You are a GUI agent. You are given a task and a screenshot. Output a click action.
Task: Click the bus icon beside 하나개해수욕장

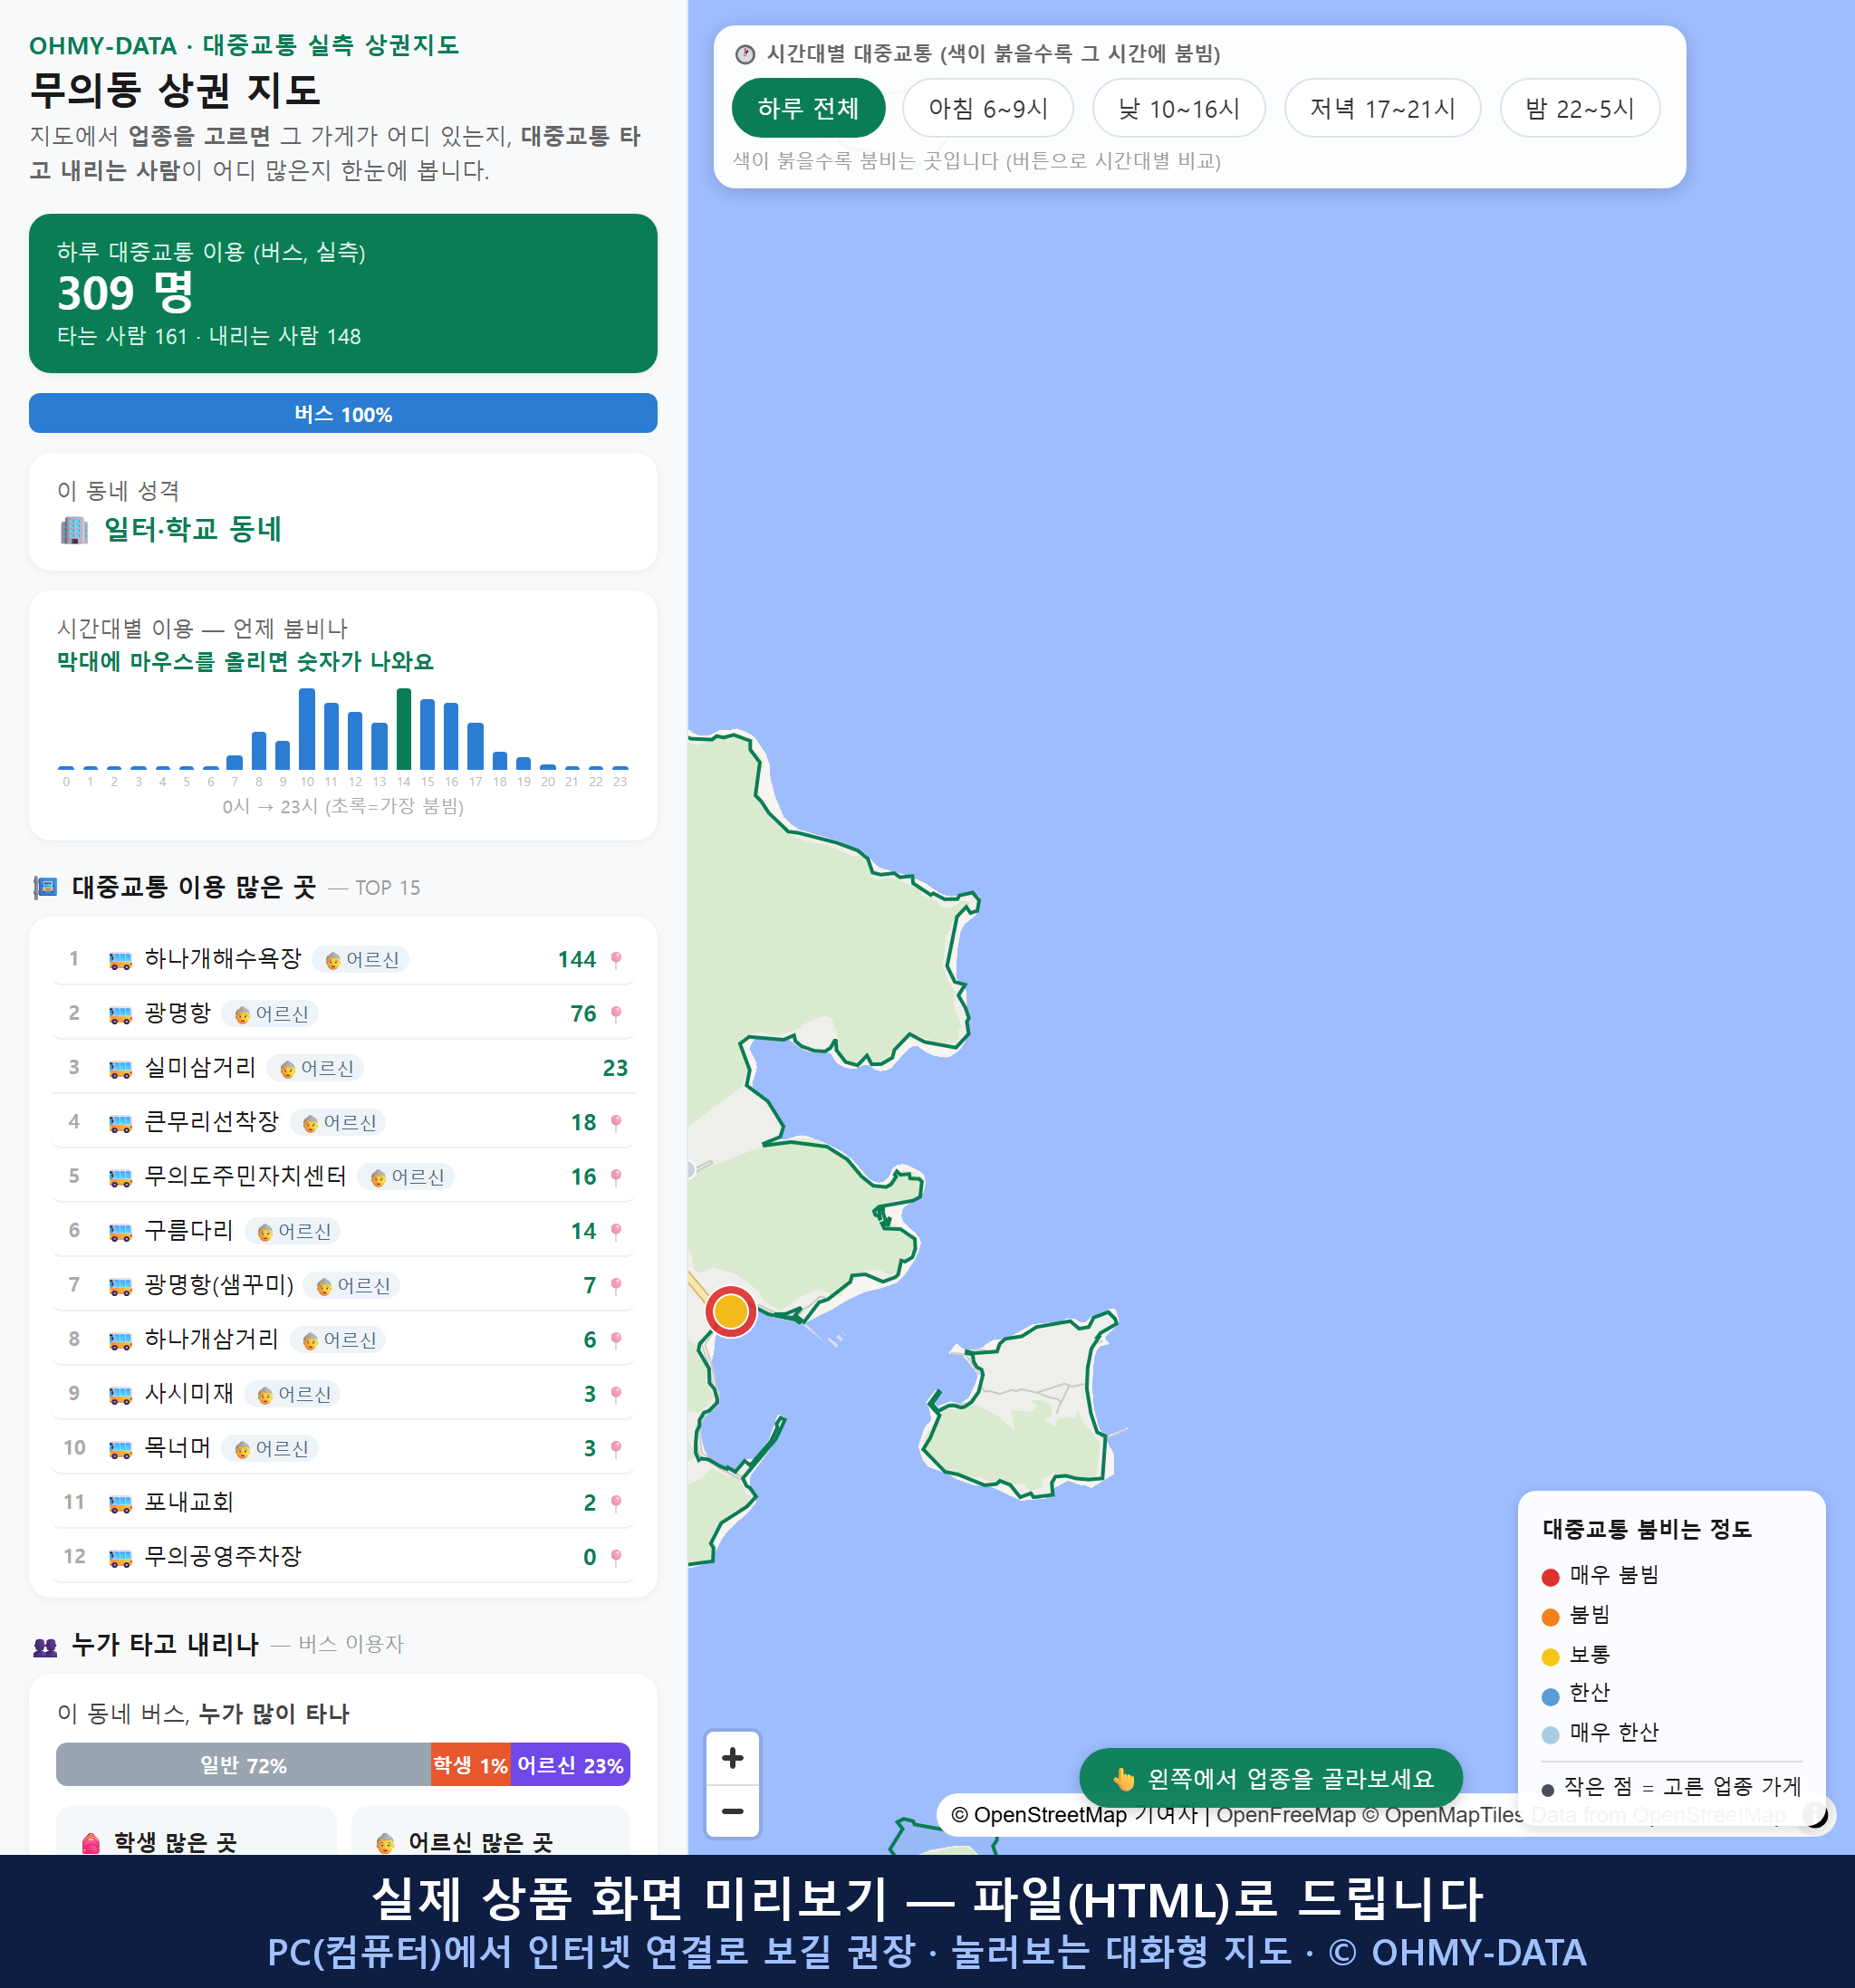coord(120,961)
